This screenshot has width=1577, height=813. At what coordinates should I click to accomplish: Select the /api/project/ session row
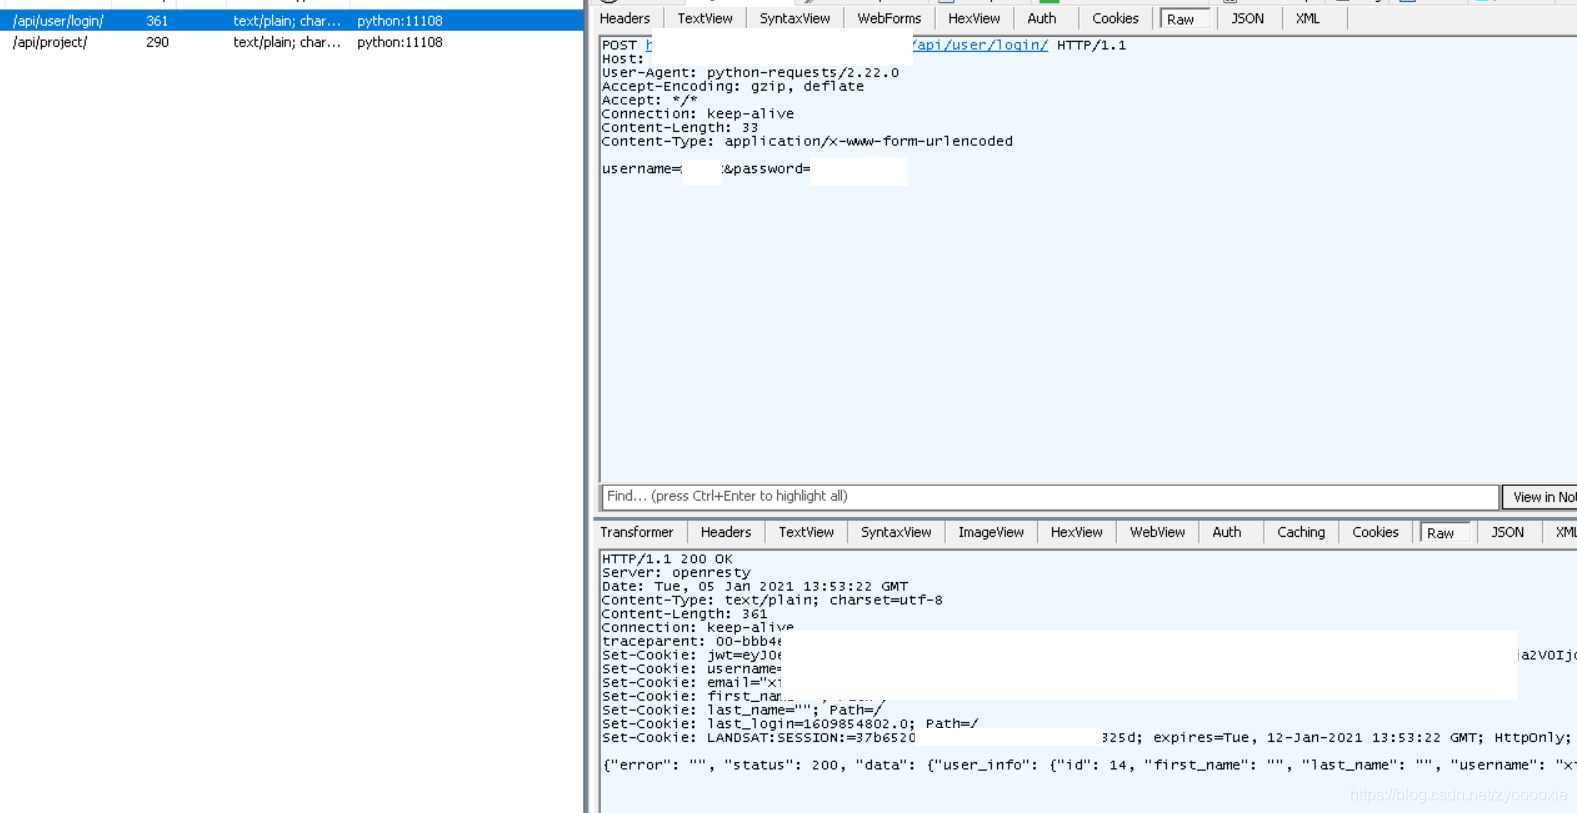291,42
